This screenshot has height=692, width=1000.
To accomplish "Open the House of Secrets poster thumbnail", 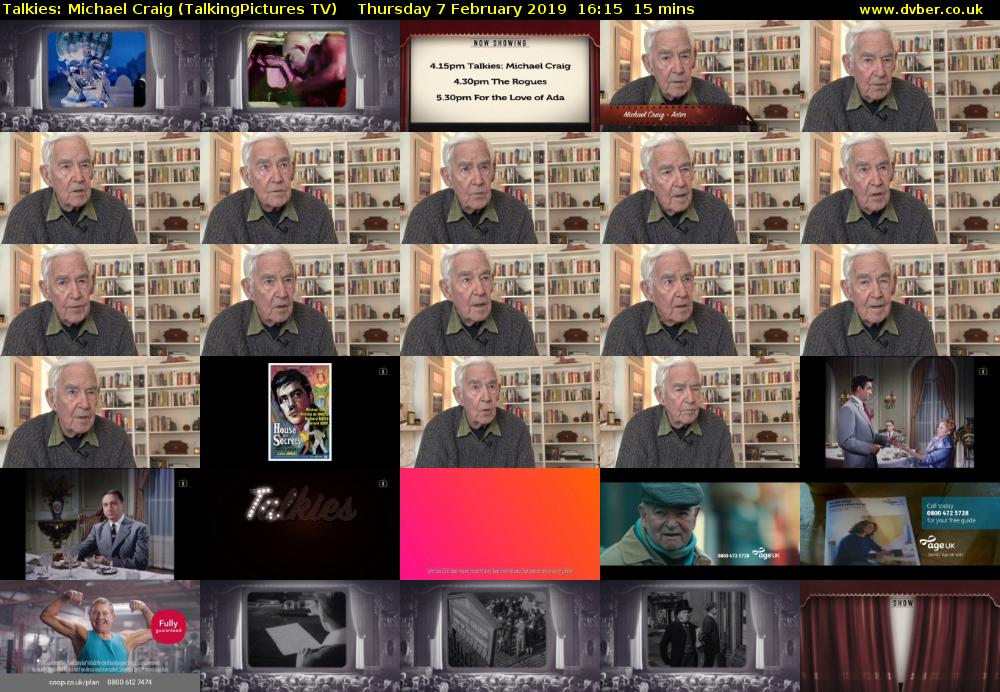I will point(300,412).
